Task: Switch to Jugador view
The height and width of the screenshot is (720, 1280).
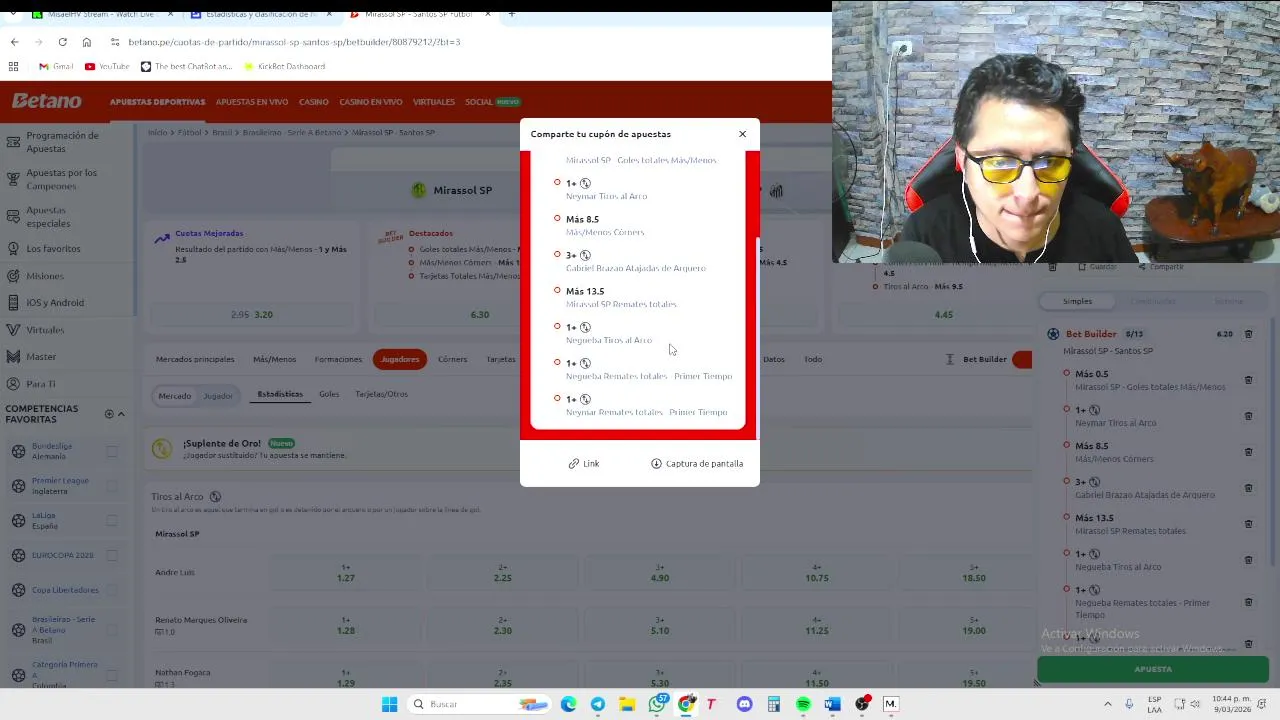Action: click(218, 396)
